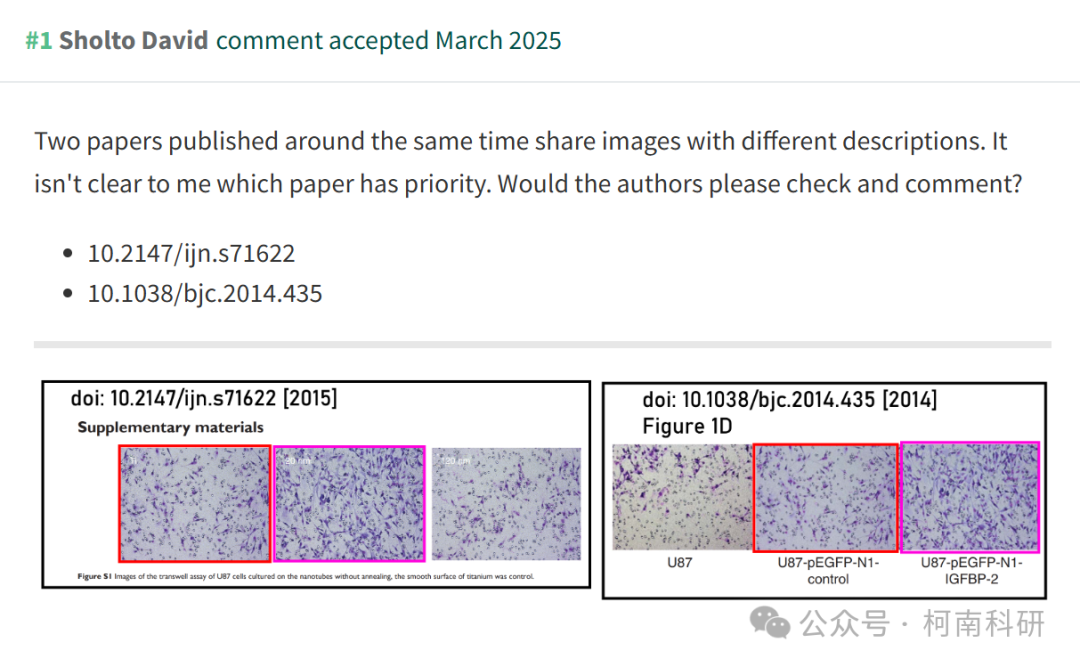This screenshot has height=667, width=1080.
Task: Click the 'comment accepted March 2025' text
Action: pos(388,41)
